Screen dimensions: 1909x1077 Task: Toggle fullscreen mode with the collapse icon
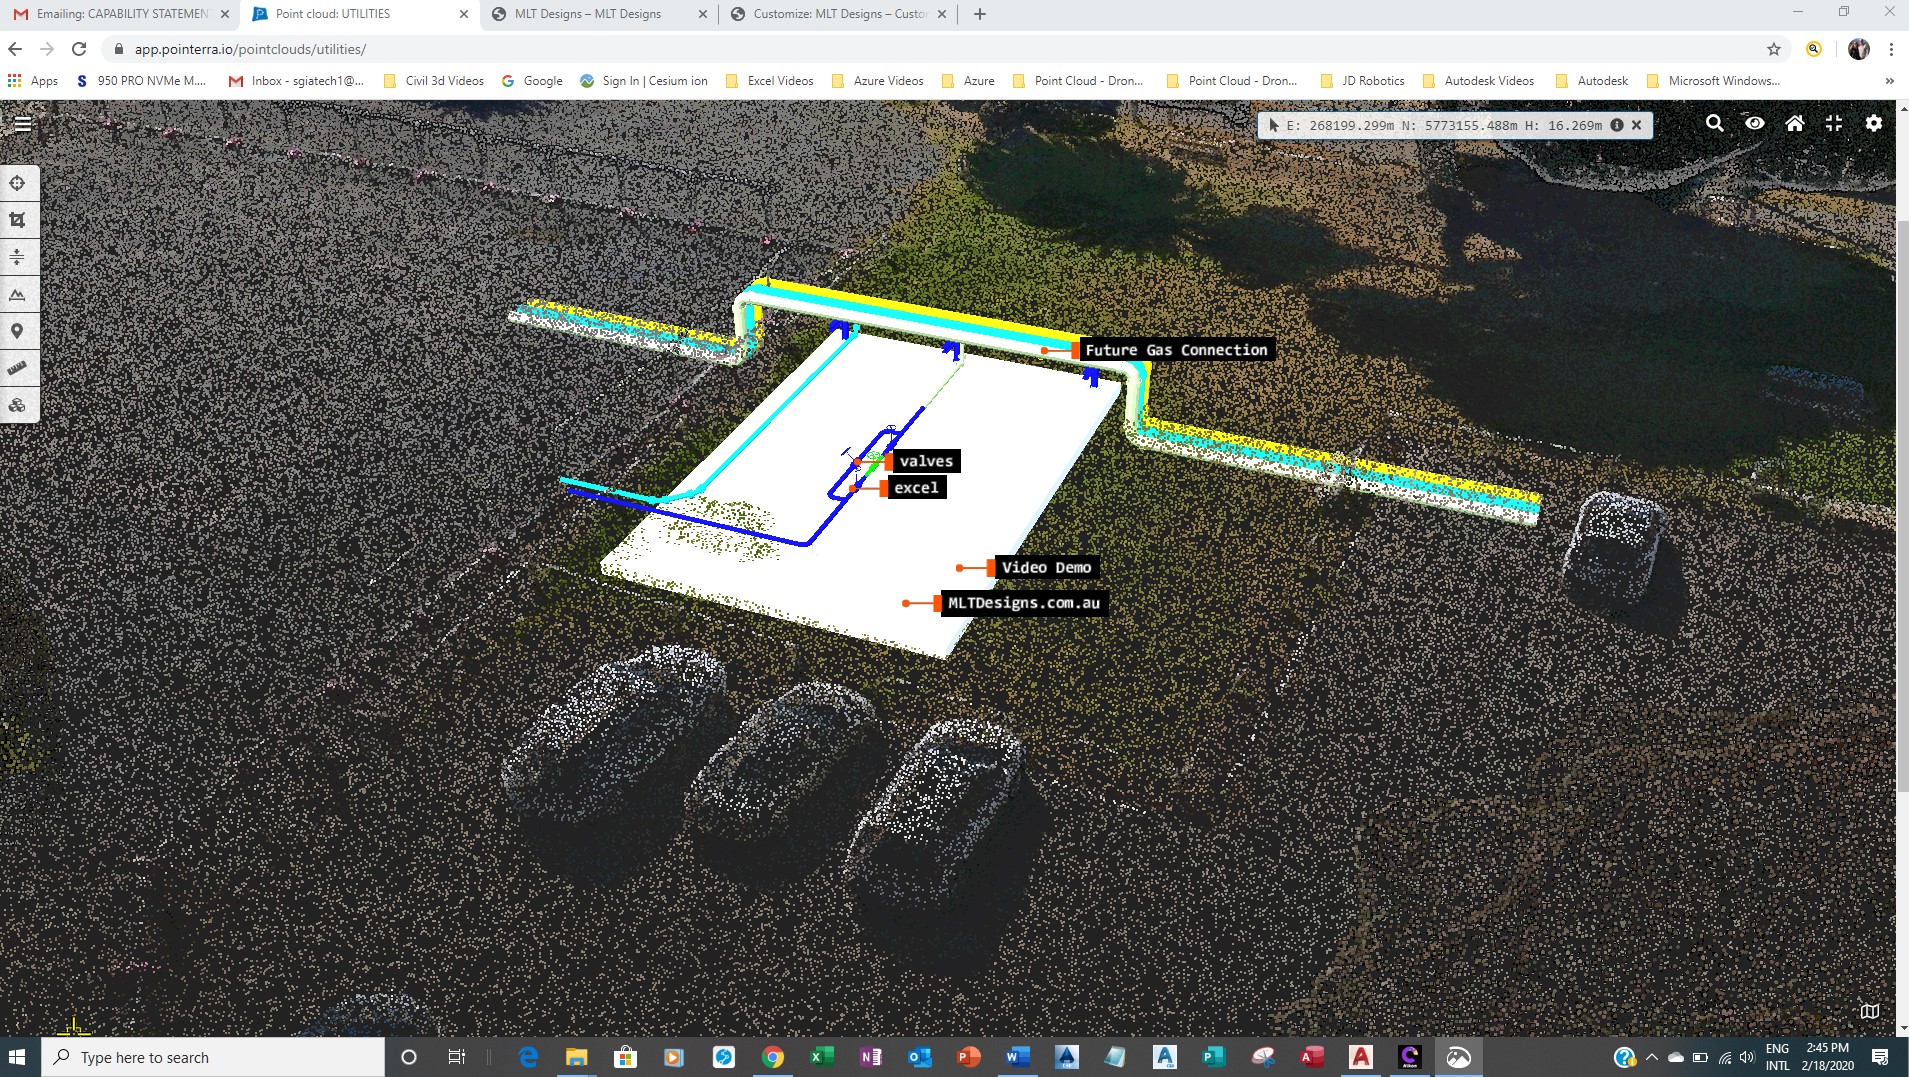pos(1834,123)
